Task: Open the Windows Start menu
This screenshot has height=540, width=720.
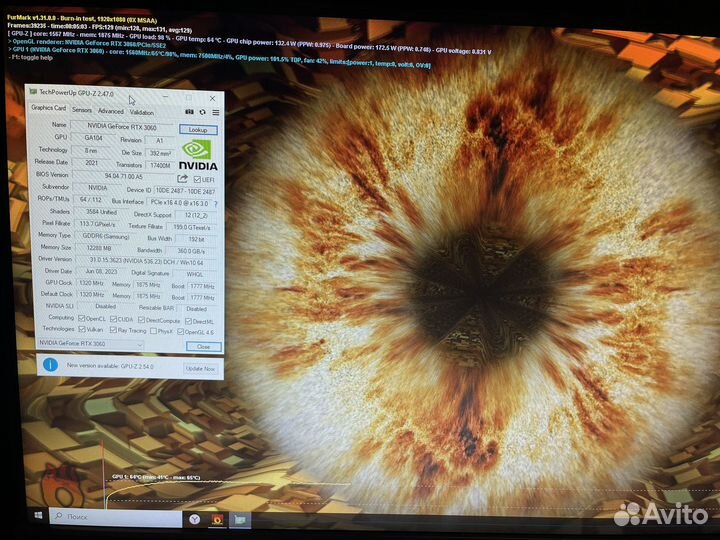Action: tap(39, 516)
